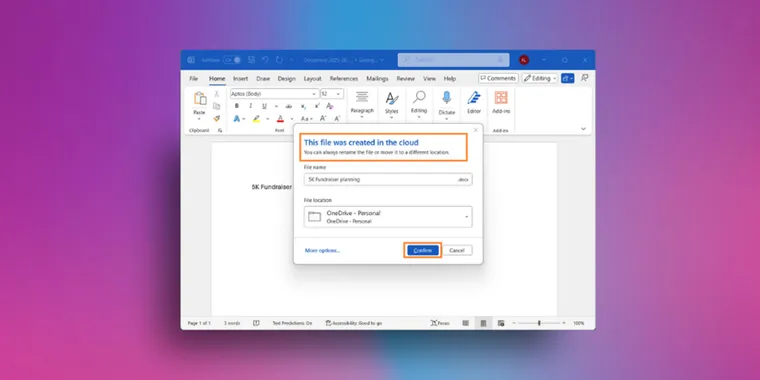Screen dimensions: 760x380
Task: Collapse the ribbon with the chevron
Action: point(584,129)
